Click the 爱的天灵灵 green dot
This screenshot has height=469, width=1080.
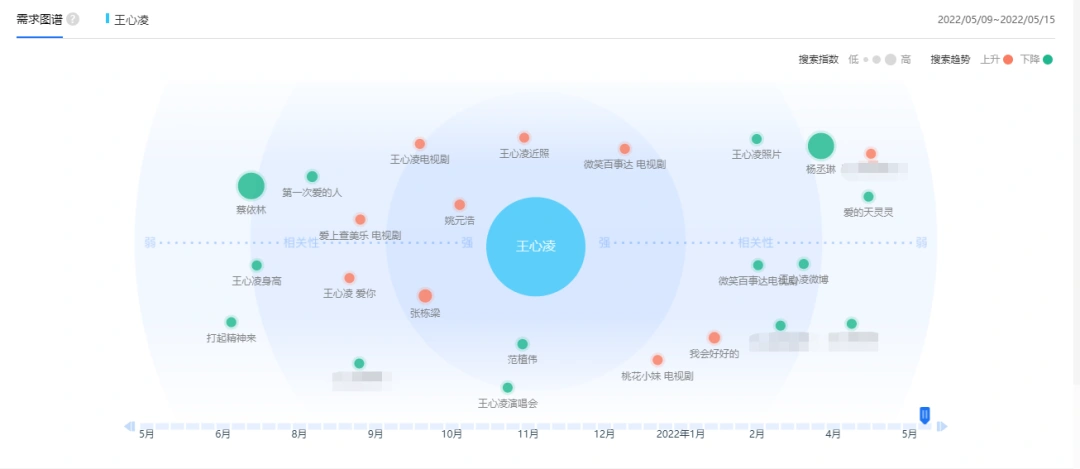pyautogui.click(x=868, y=197)
